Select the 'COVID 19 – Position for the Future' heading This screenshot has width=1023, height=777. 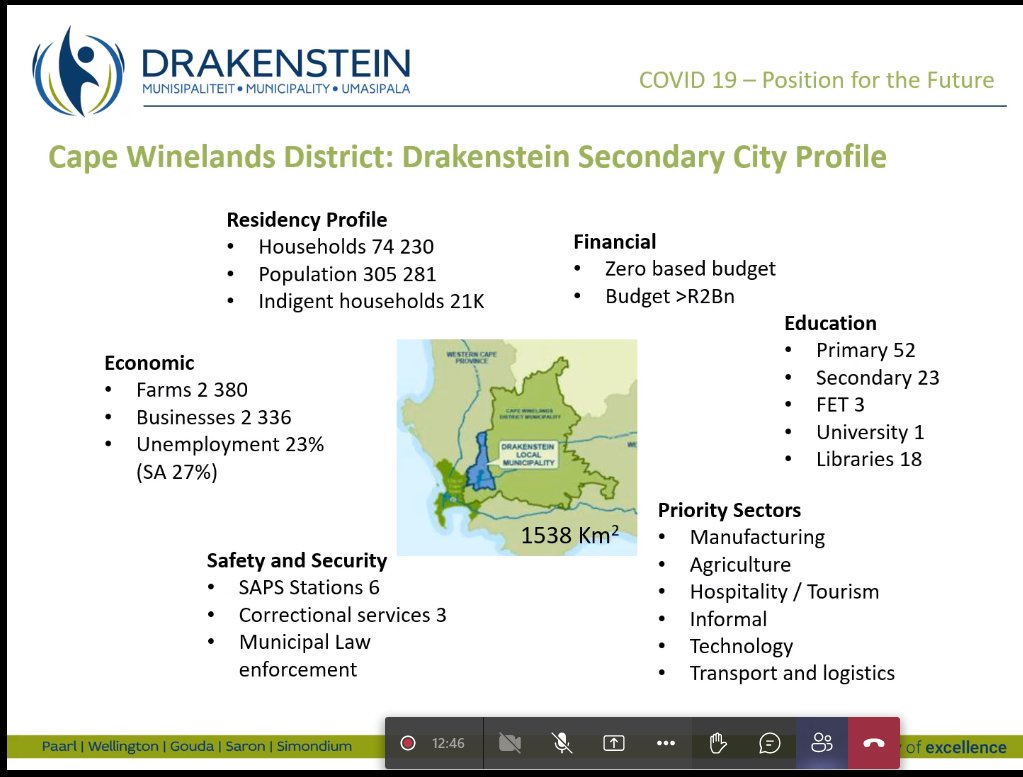point(816,80)
